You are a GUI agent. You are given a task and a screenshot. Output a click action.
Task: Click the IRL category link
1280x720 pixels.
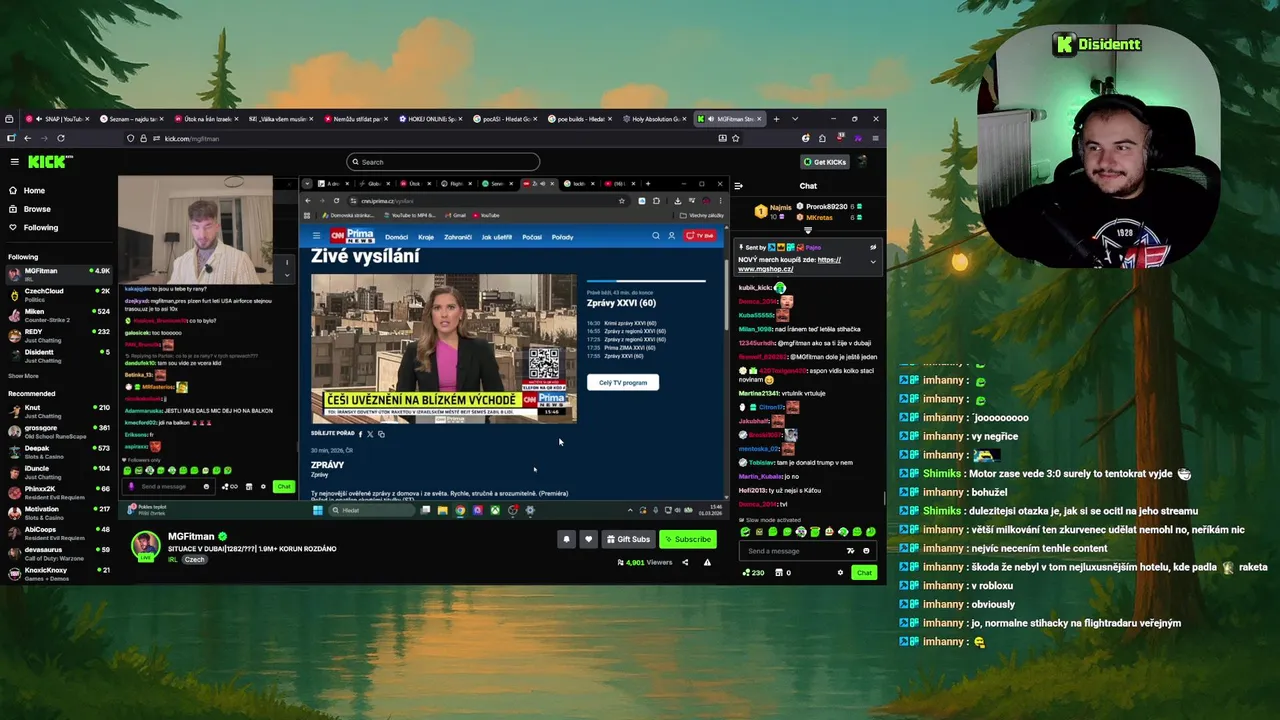(173, 560)
